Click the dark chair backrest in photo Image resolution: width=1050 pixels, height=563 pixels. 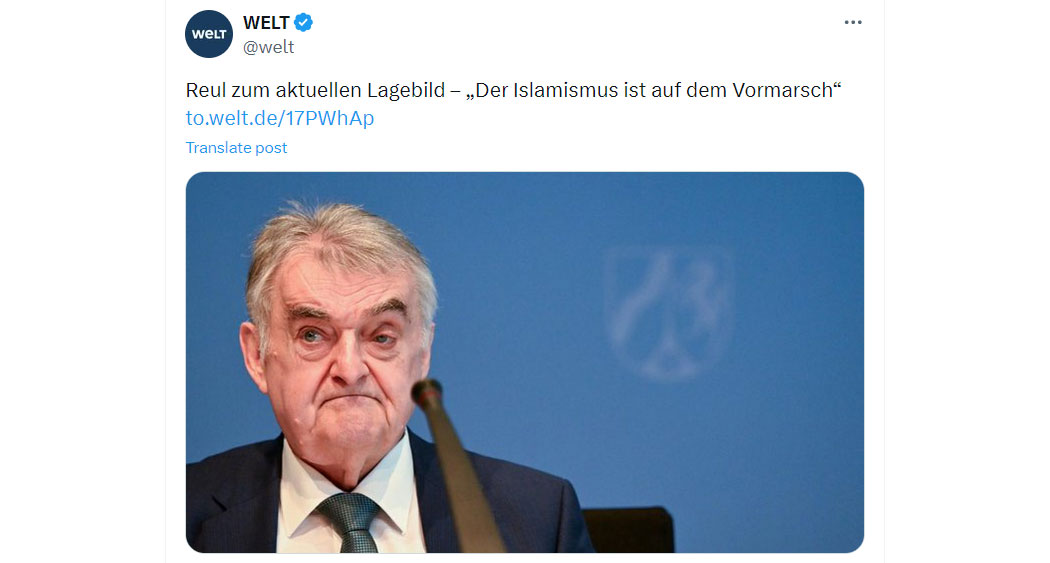(629, 529)
